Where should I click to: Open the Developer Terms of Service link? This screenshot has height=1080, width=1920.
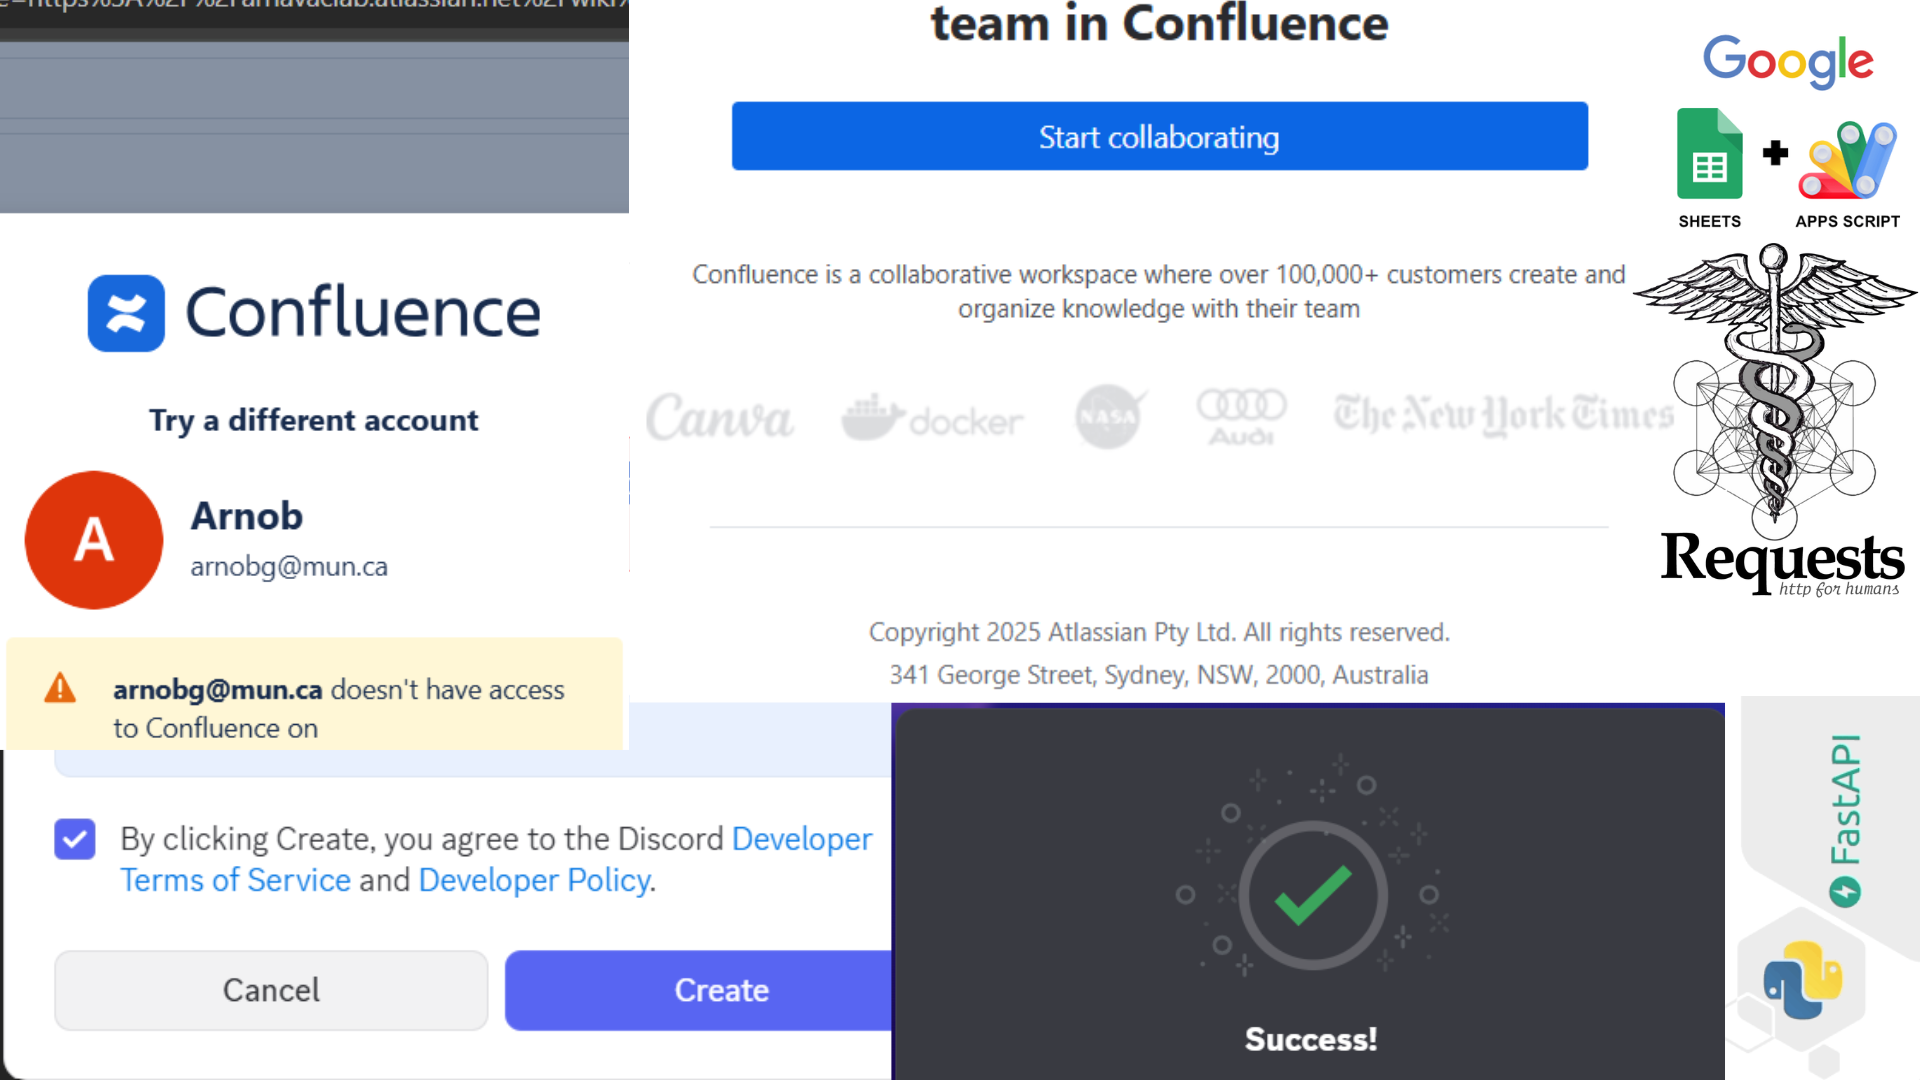tap(235, 880)
